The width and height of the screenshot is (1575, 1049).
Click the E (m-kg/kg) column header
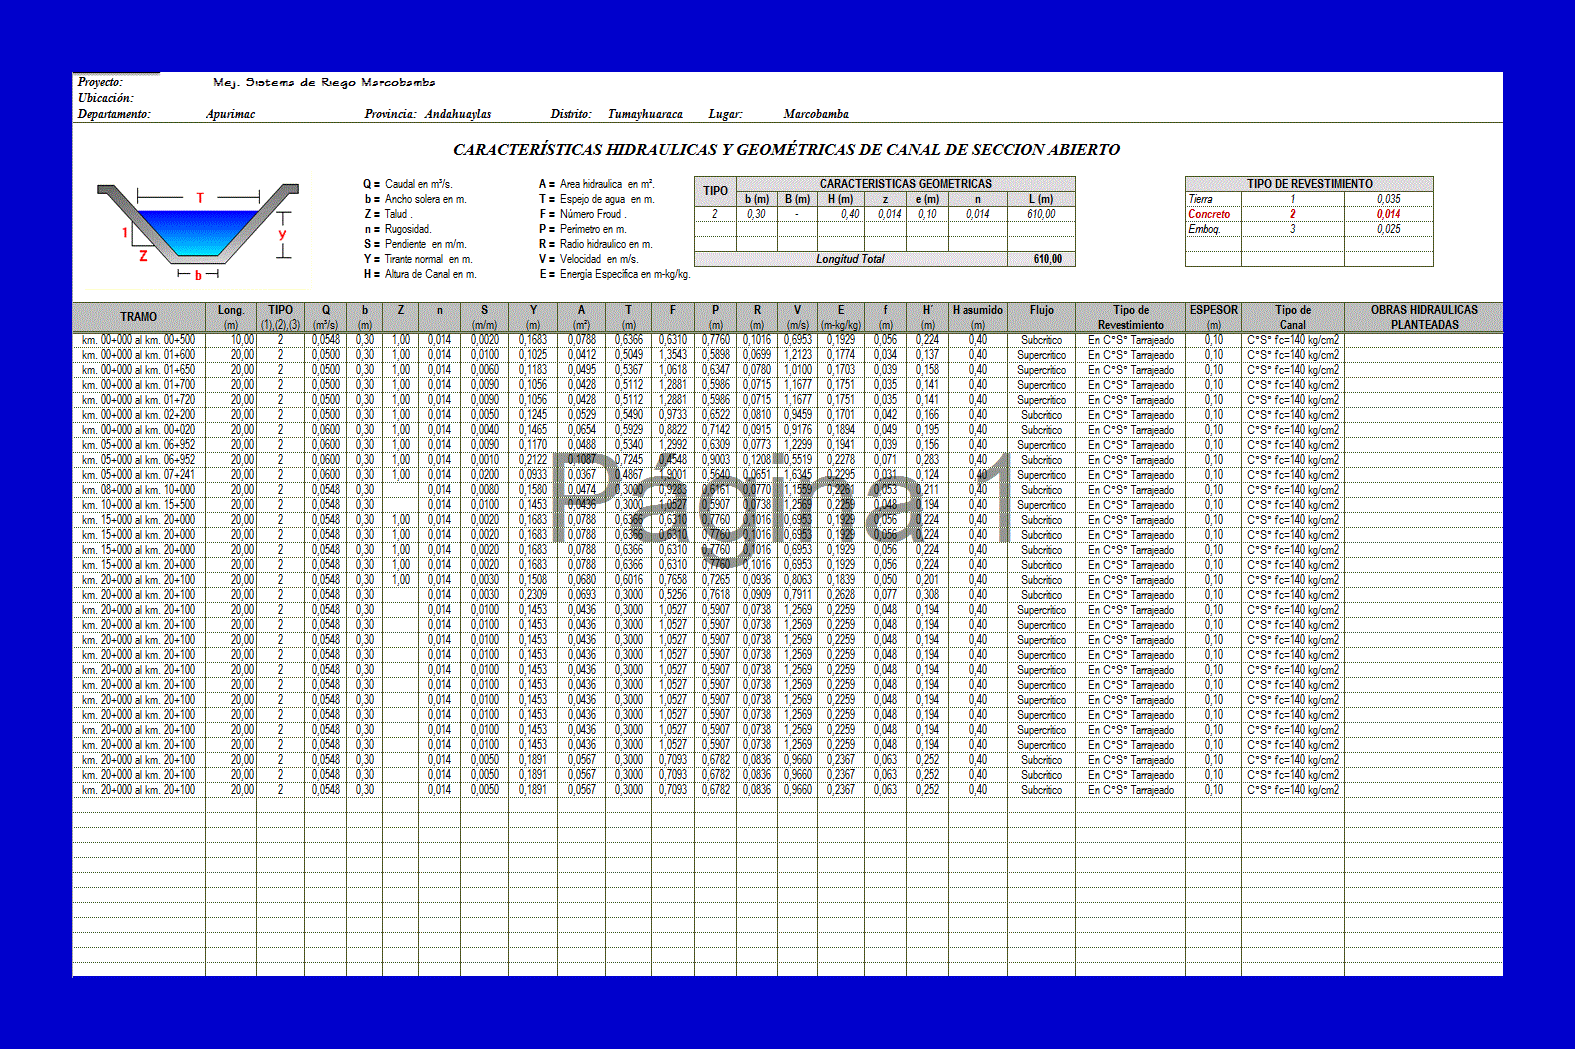(x=841, y=317)
